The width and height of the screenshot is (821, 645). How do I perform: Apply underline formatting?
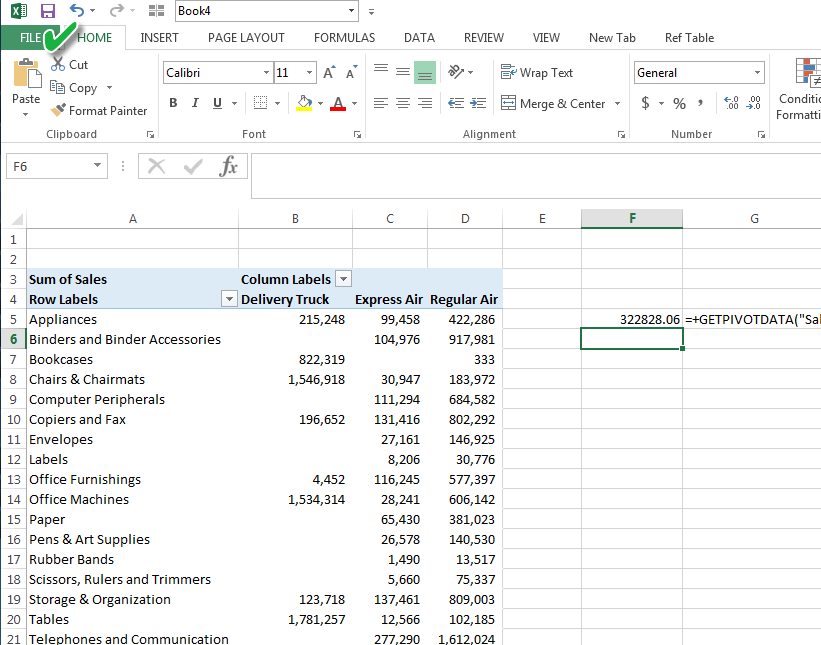tap(217, 103)
